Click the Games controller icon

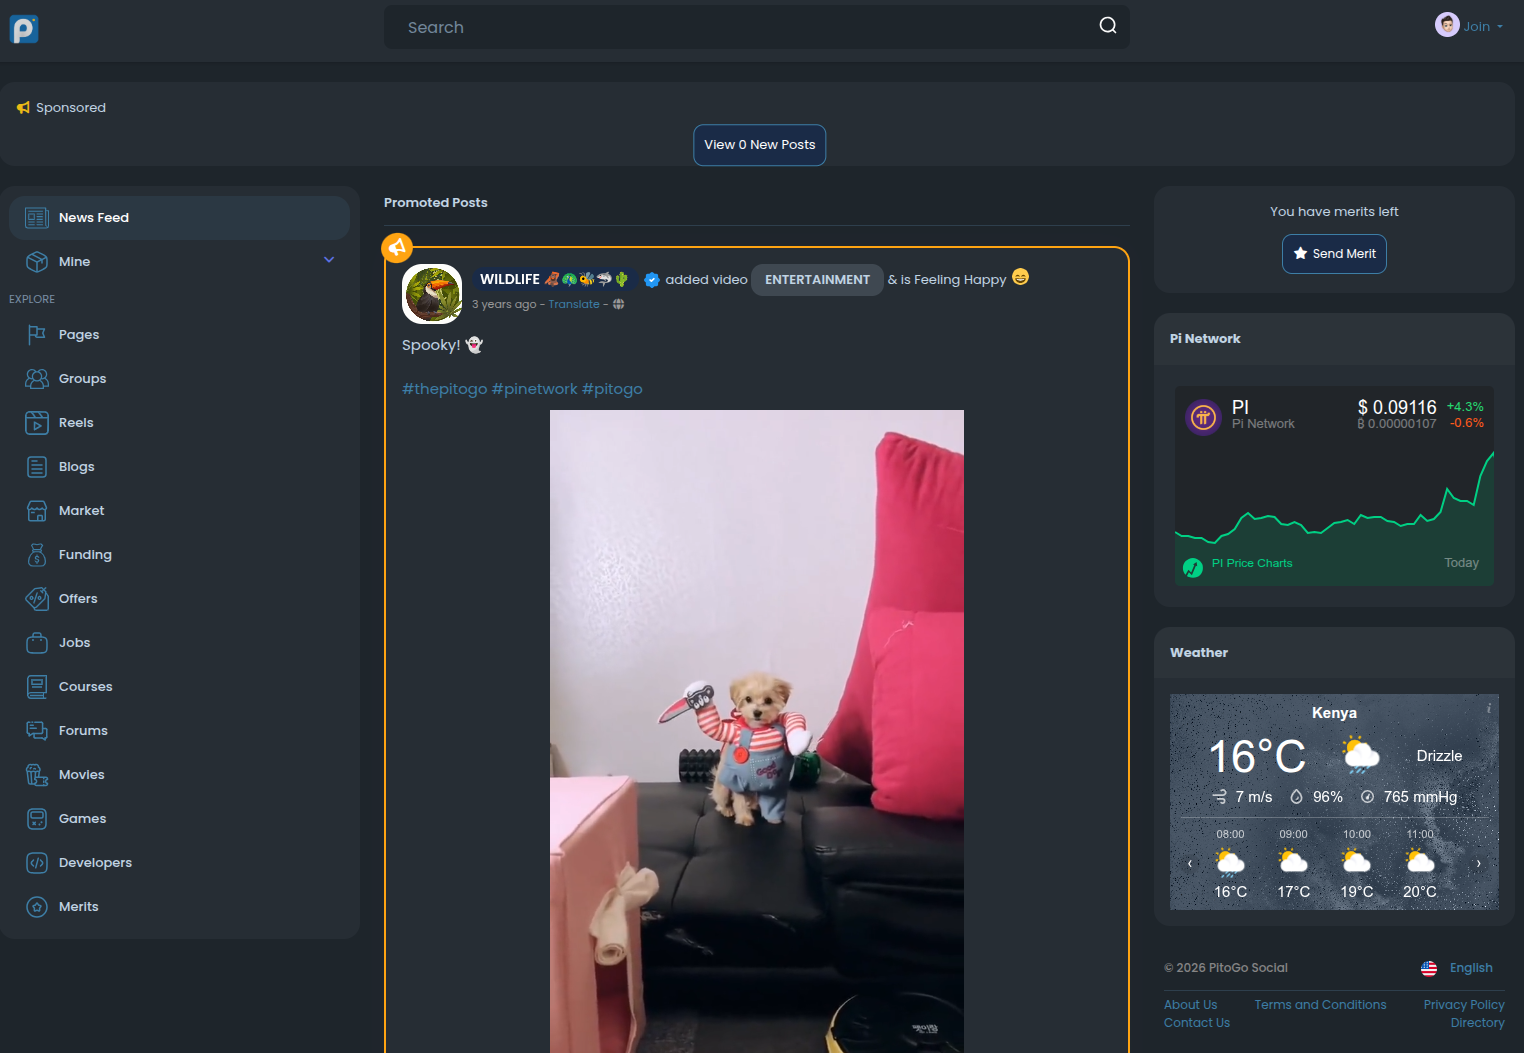click(37, 819)
